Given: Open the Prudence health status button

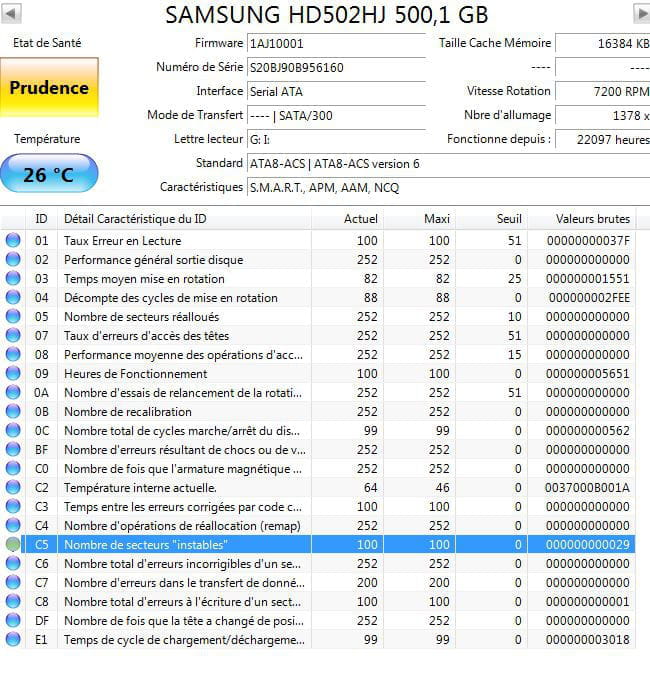Looking at the screenshot, I should [49, 87].
